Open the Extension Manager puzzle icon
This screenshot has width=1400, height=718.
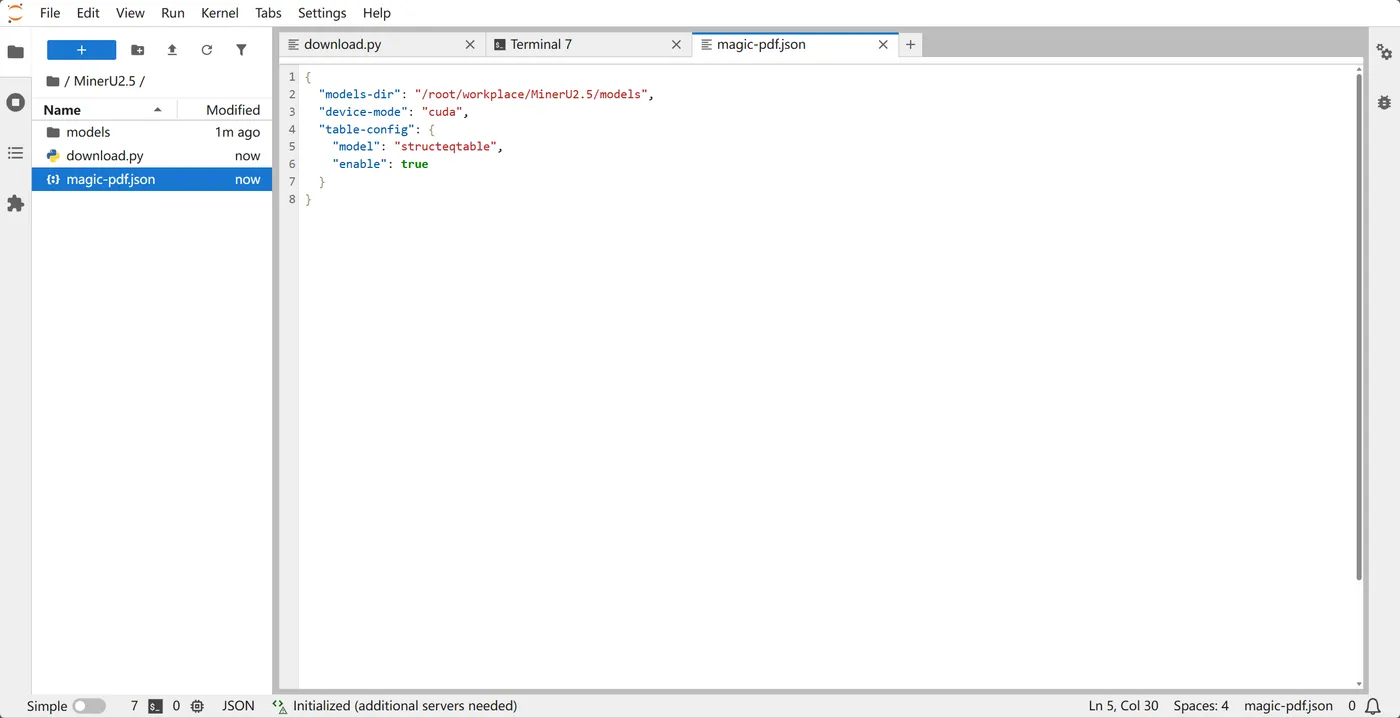click(15, 203)
